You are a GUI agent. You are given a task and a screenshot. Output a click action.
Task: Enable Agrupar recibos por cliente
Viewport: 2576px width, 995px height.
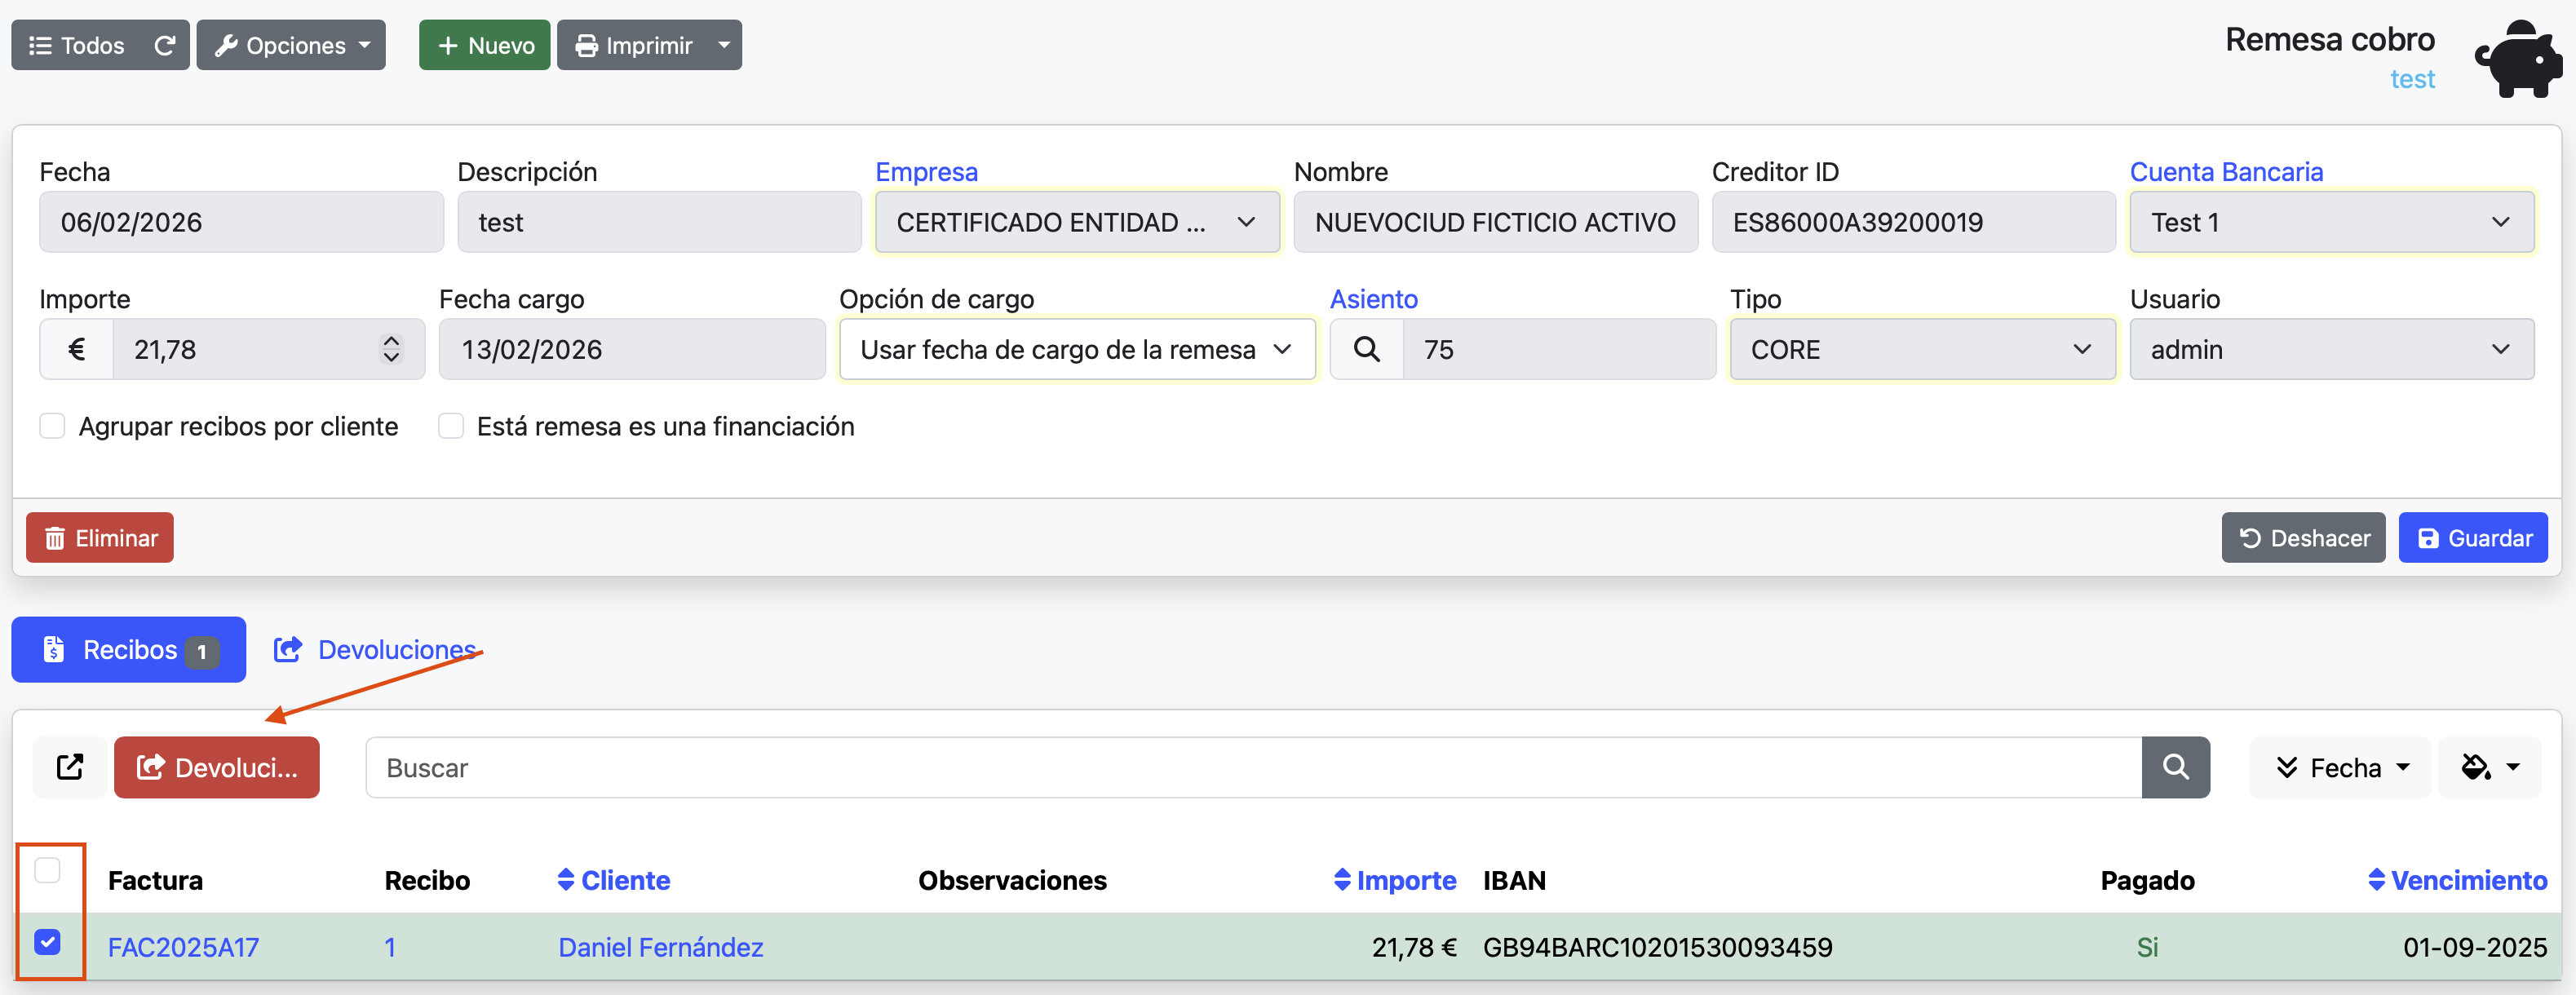pos(52,425)
